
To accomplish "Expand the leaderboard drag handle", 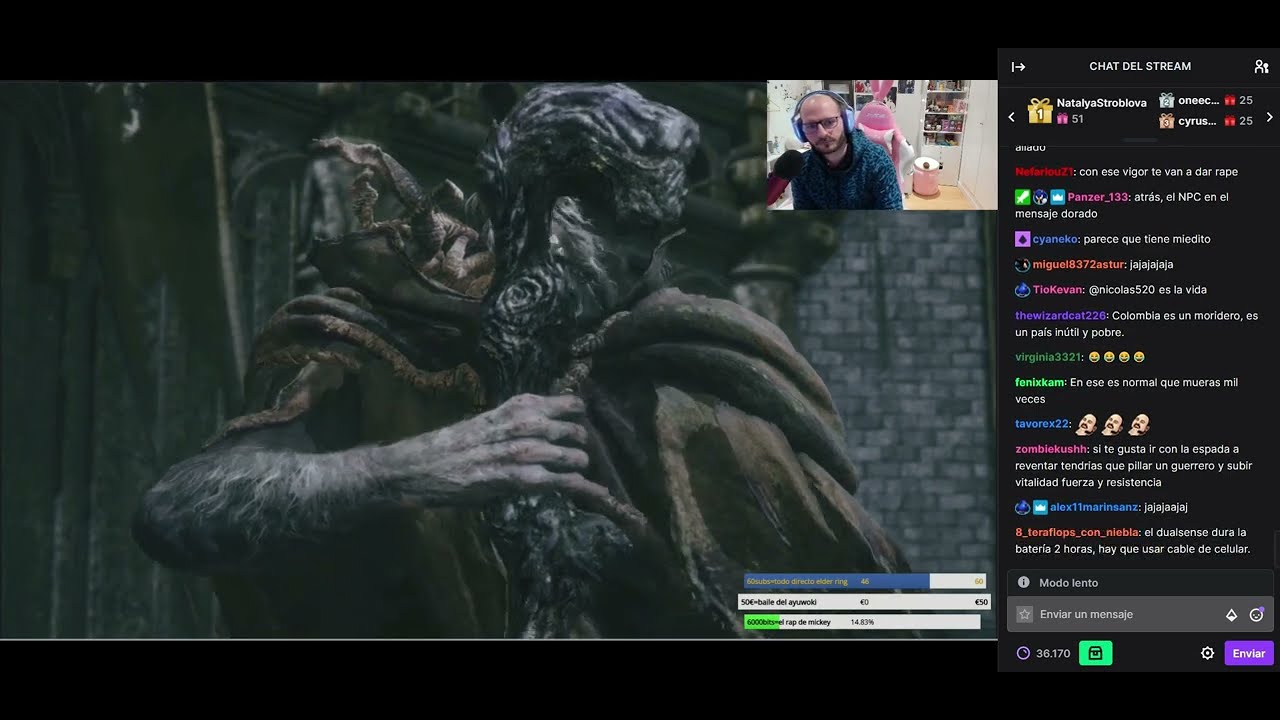I will point(1140,139).
